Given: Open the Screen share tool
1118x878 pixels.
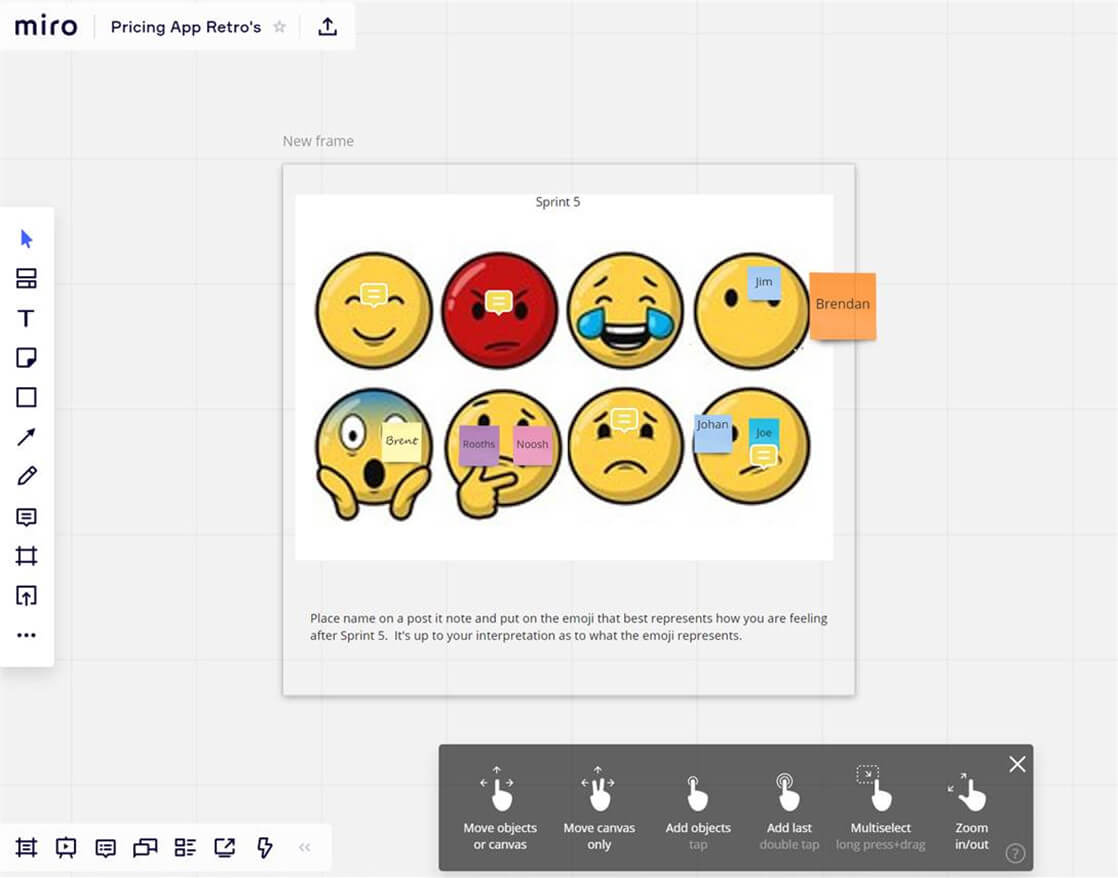Looking at the screenshot, I should coord(225,847).
